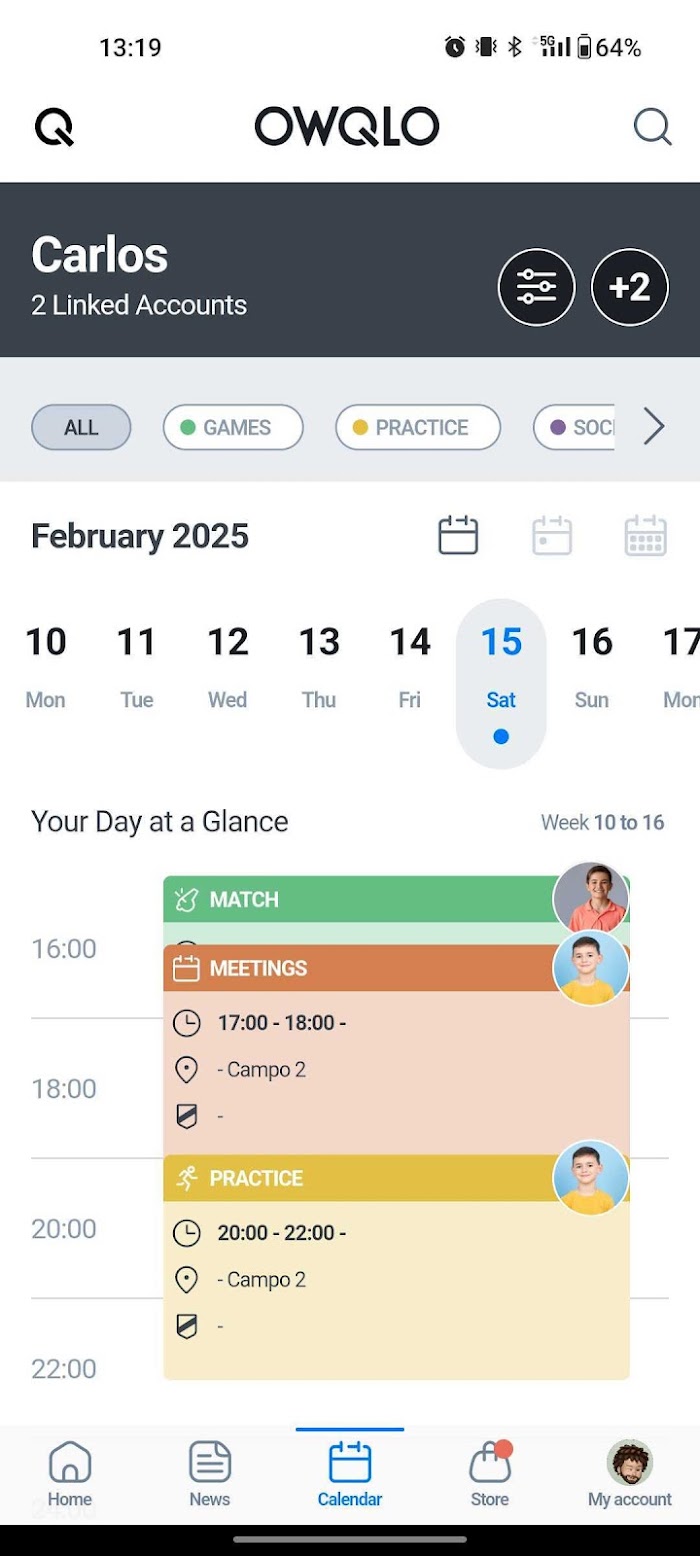Open the News tab
Image resolution: width=700 pixels, height=1556 pixels.
point(210,1473)
